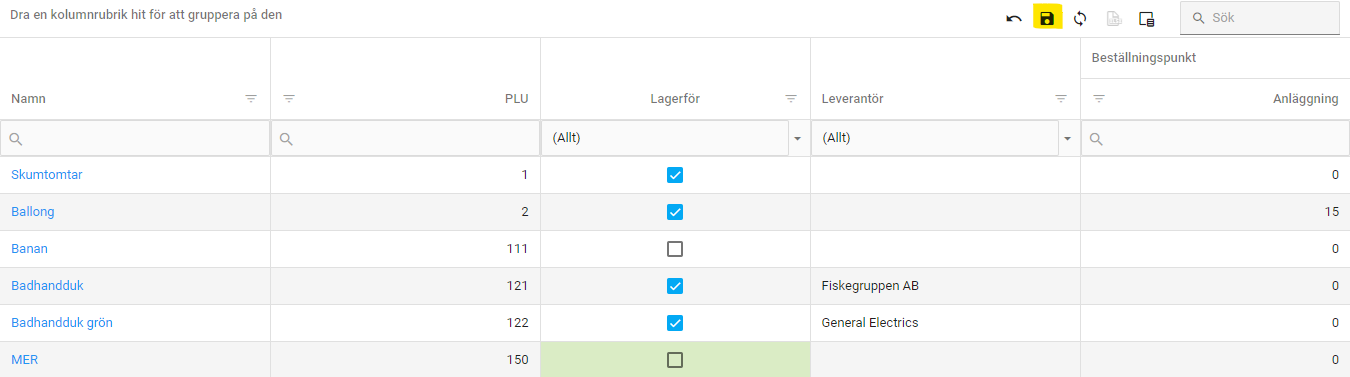1350x377 pixels.
Task: Open filter icon on Lagerför column
Action: [791, 99]
